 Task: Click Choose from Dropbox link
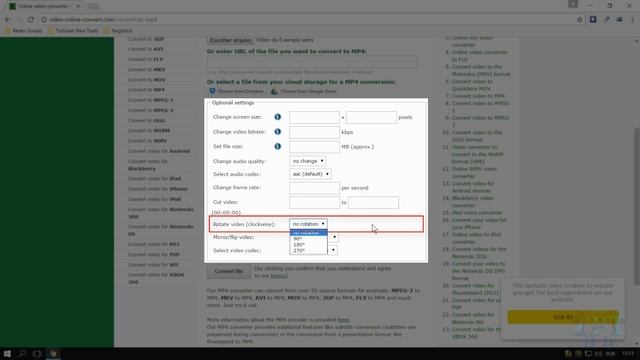(x=240, y=91)
